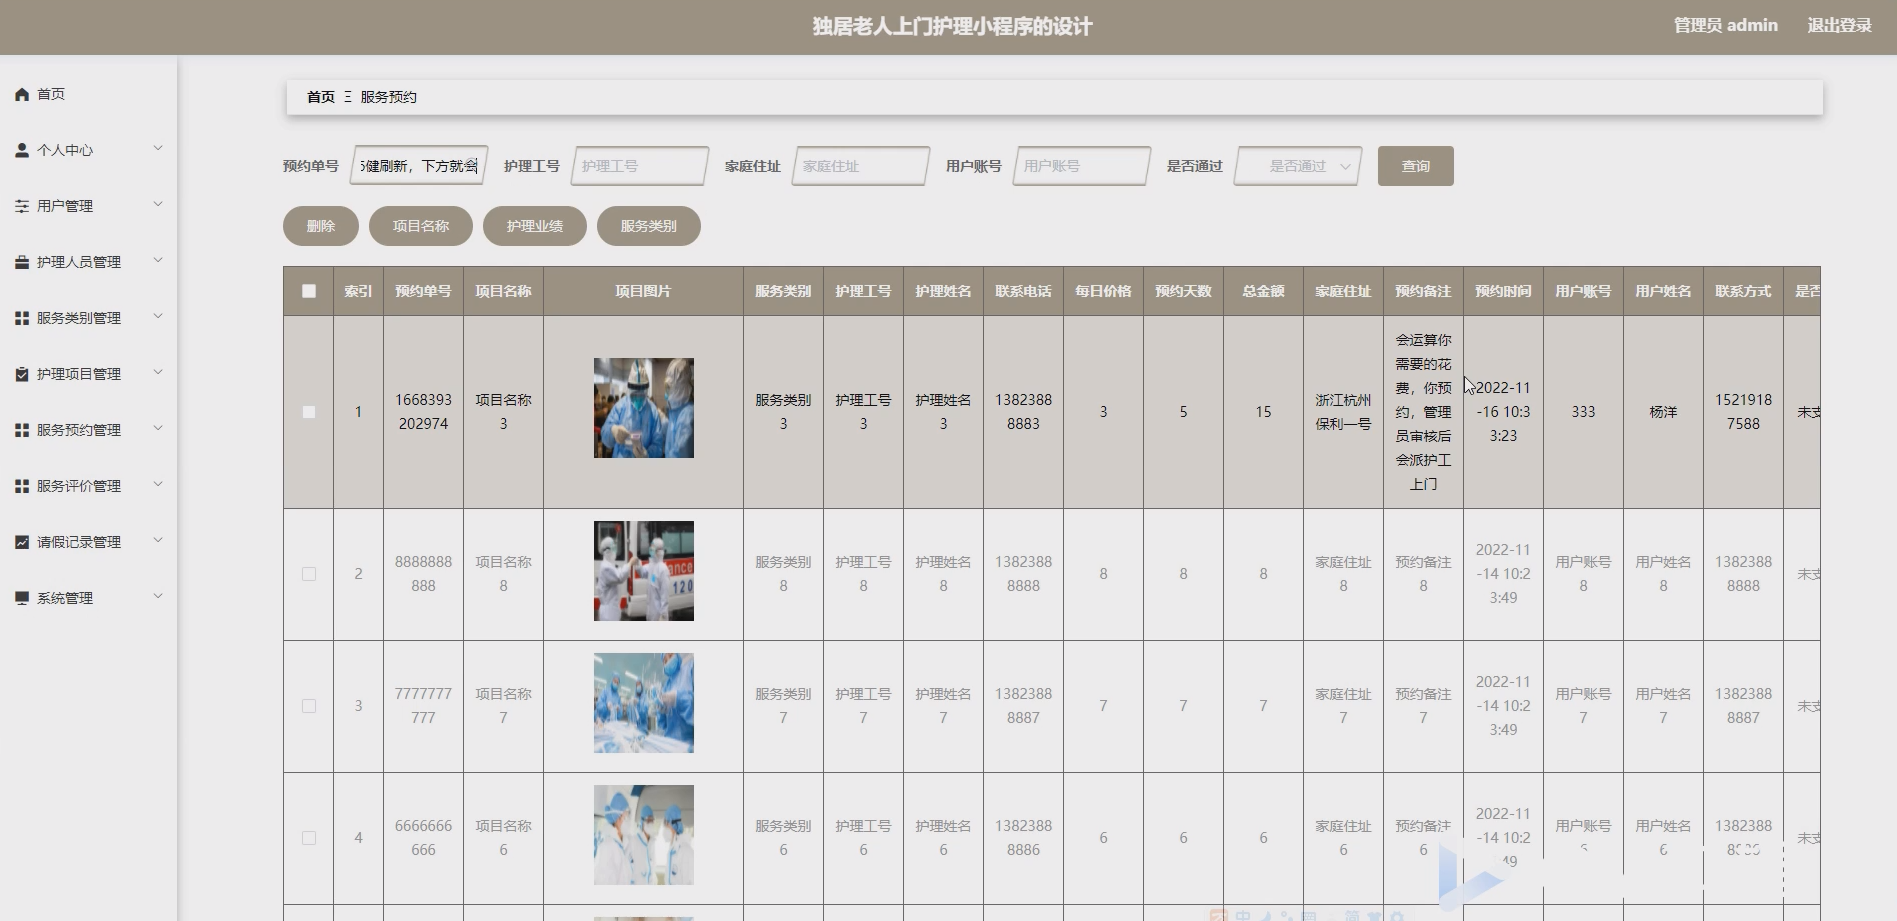This screenshot has height=921, width=1897.
Task: Expand the 用户管理 menu chevron
Action: click(158, 205)
